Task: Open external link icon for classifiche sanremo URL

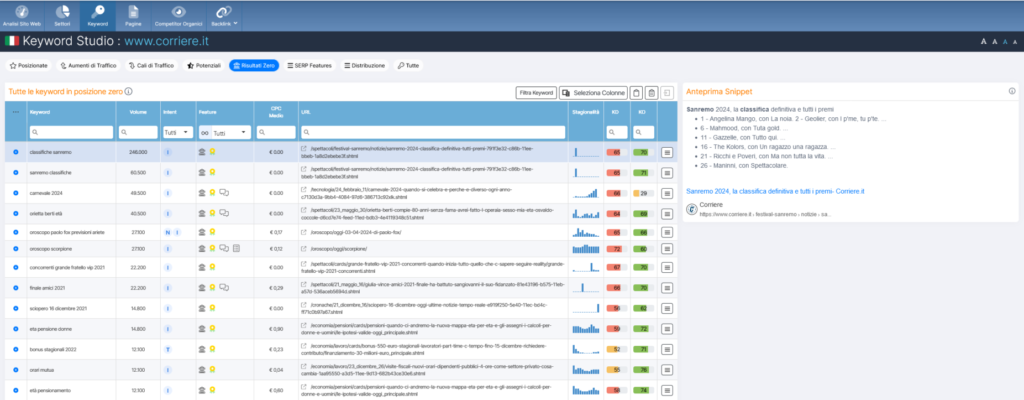Action: 304,148
